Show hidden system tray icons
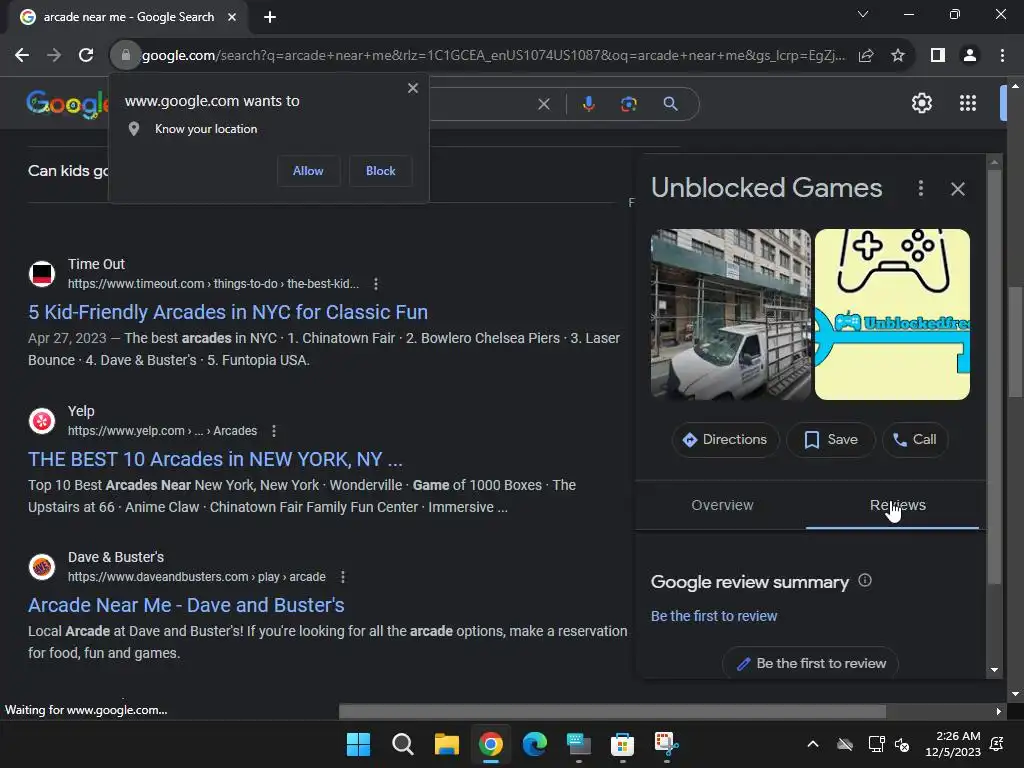The height and width of the screenshot is (768, 1024). pos(812,744)
